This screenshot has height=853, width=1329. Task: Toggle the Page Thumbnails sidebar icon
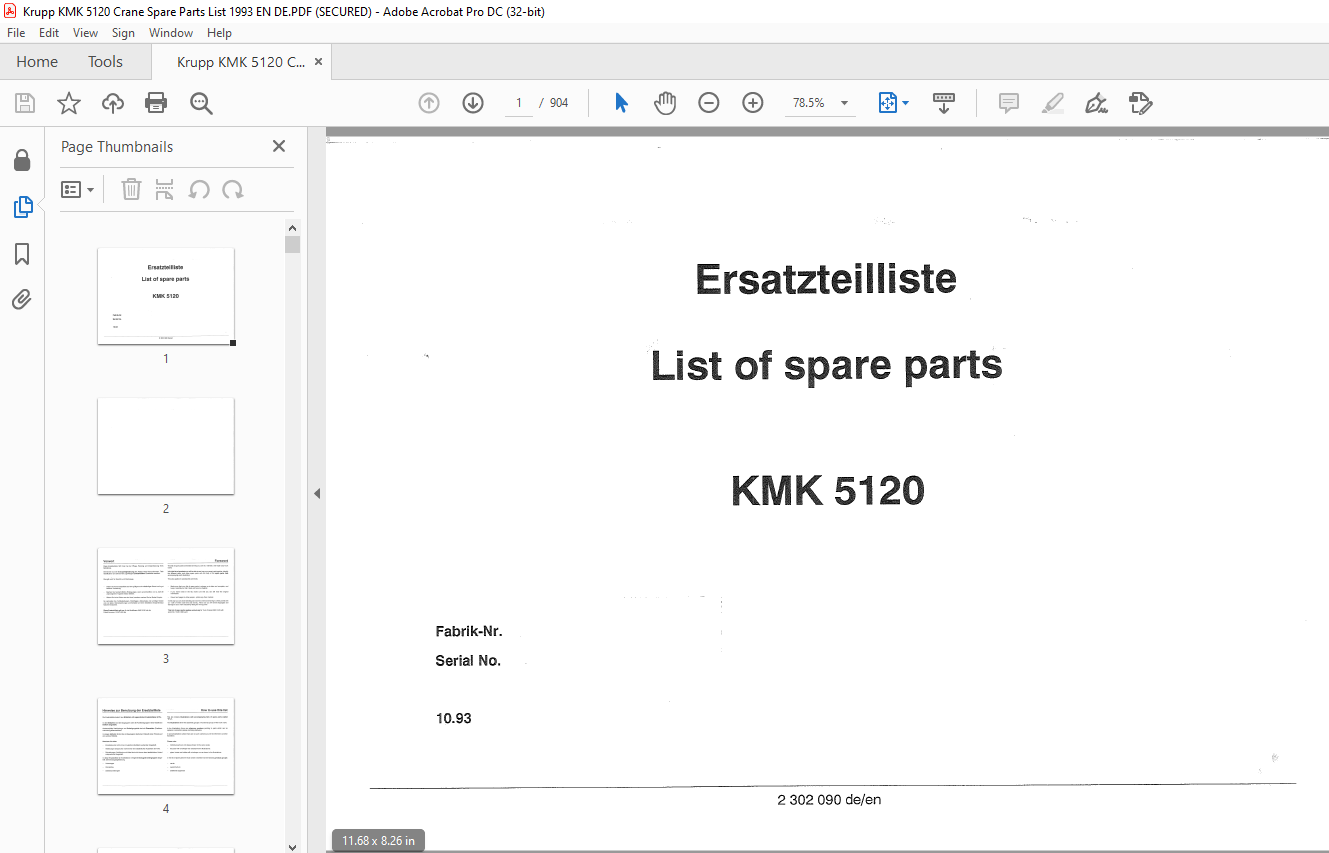point(22,207)
